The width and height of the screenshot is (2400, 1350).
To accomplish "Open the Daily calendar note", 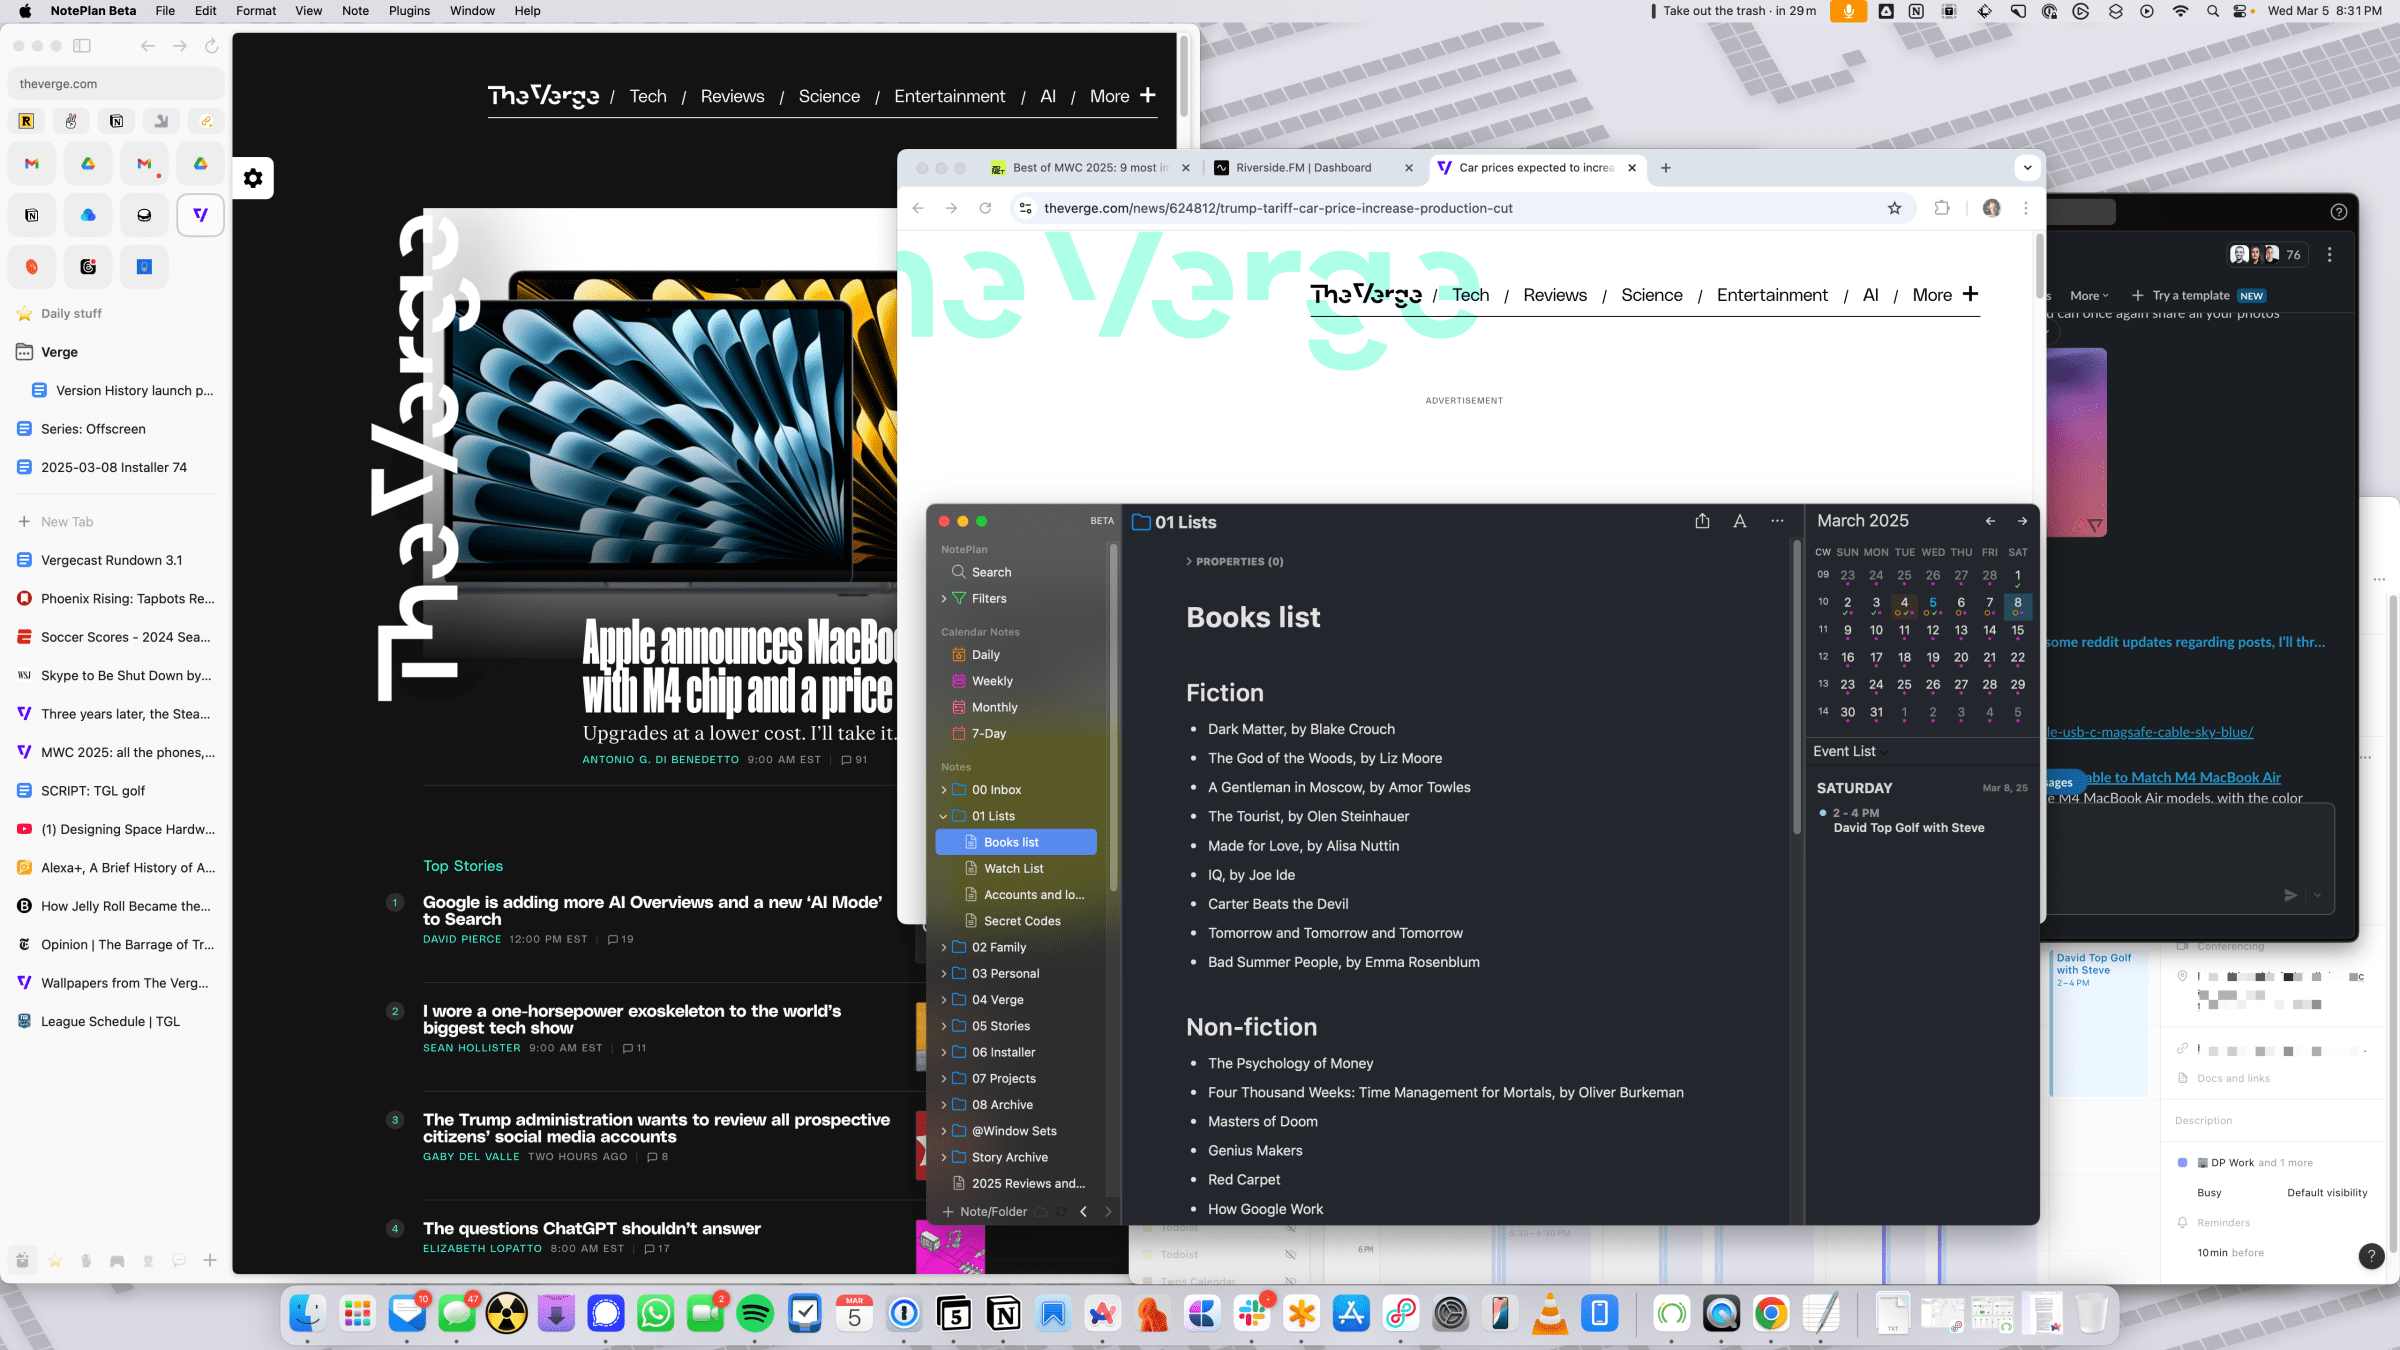I will (x=985, y=655).
